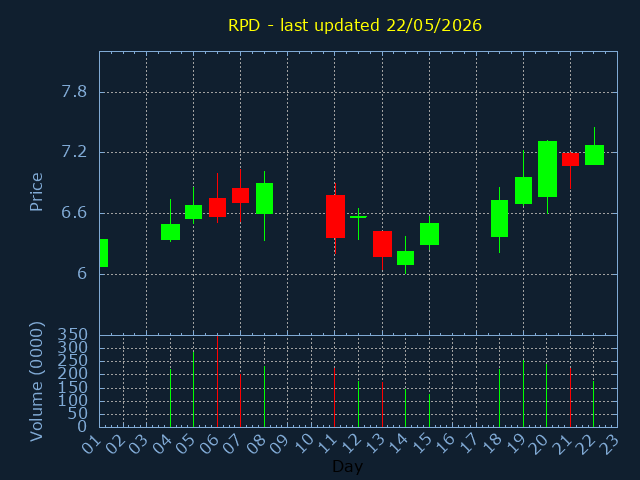
Task: Click the red volume bar for day 11
Action: tap(335, 397)
